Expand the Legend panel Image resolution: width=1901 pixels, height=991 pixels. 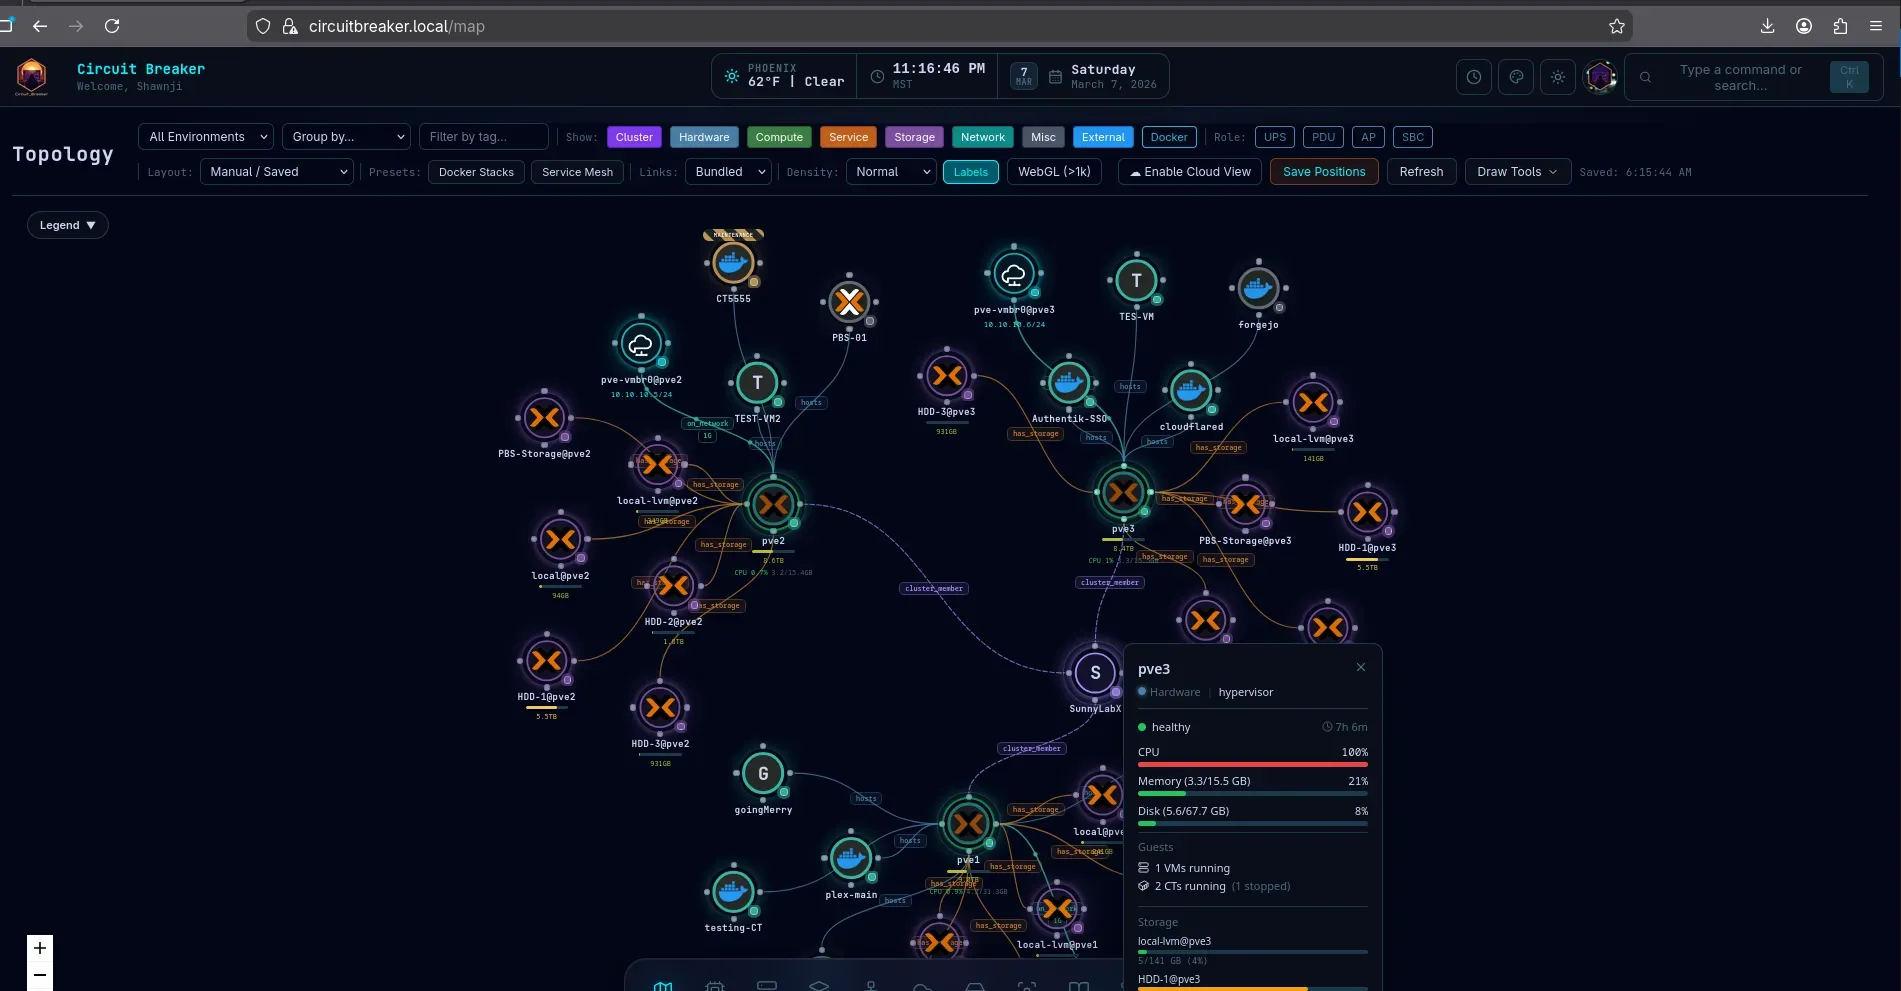click(67, 225)
